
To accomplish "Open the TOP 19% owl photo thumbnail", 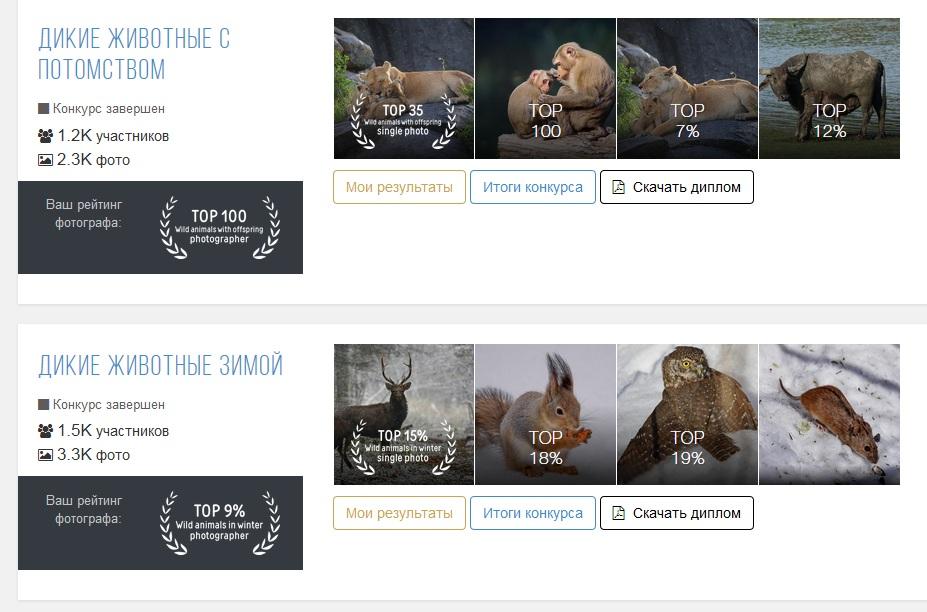I will click(688, 415).
